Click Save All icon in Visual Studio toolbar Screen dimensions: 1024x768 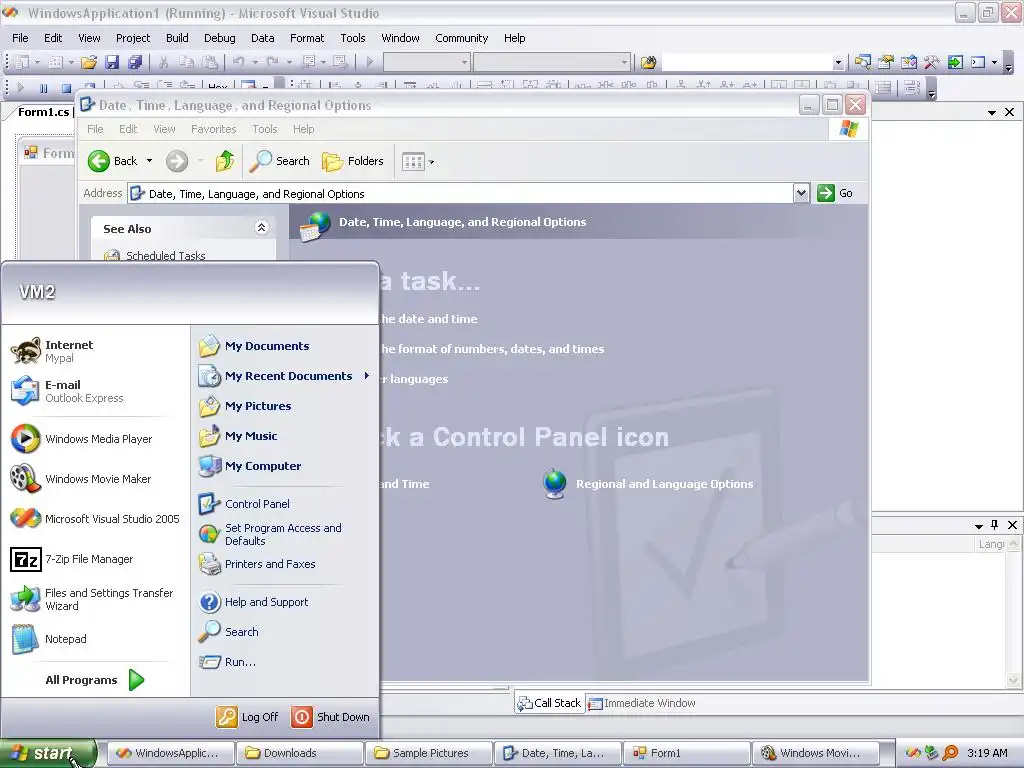click(135, 62)
